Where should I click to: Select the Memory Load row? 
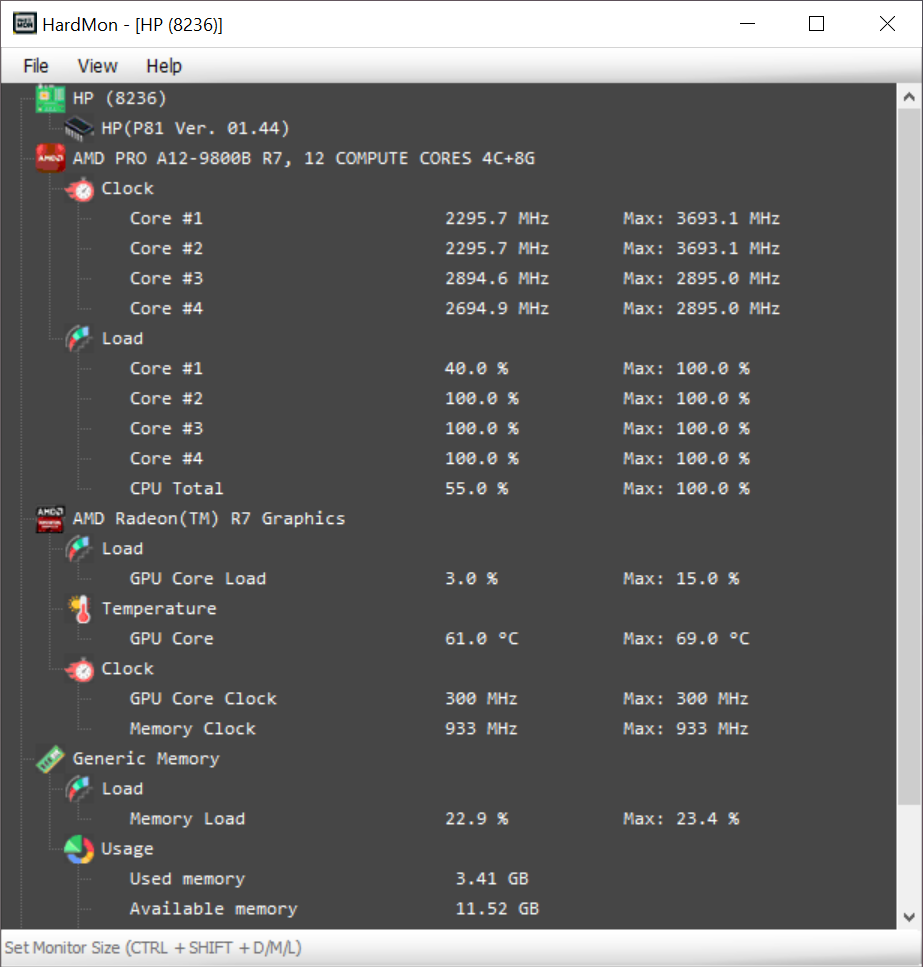click(435, 819)
